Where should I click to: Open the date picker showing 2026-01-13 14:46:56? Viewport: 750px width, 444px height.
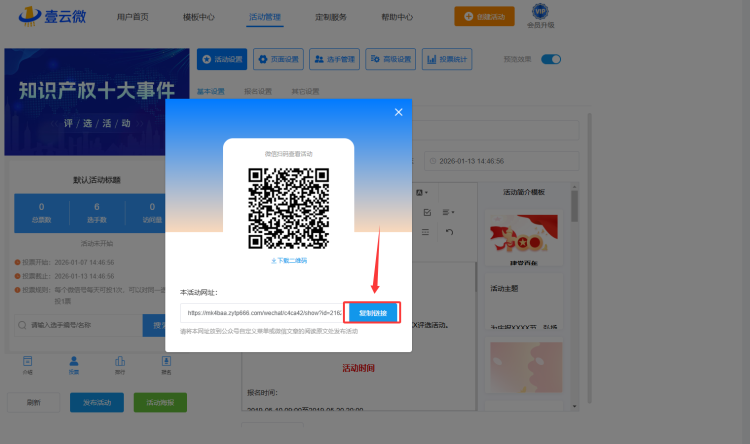[500, 161]
